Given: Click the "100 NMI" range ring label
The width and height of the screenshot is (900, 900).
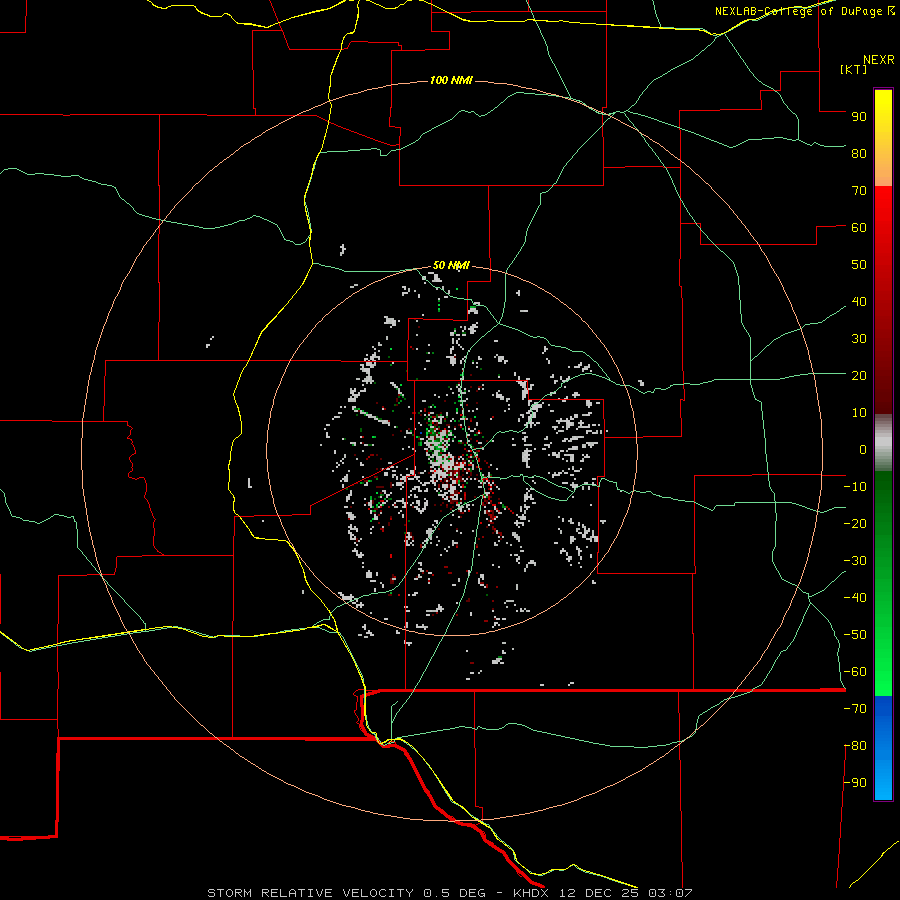Looking at the screenshot, I should (x=451, y=80).
